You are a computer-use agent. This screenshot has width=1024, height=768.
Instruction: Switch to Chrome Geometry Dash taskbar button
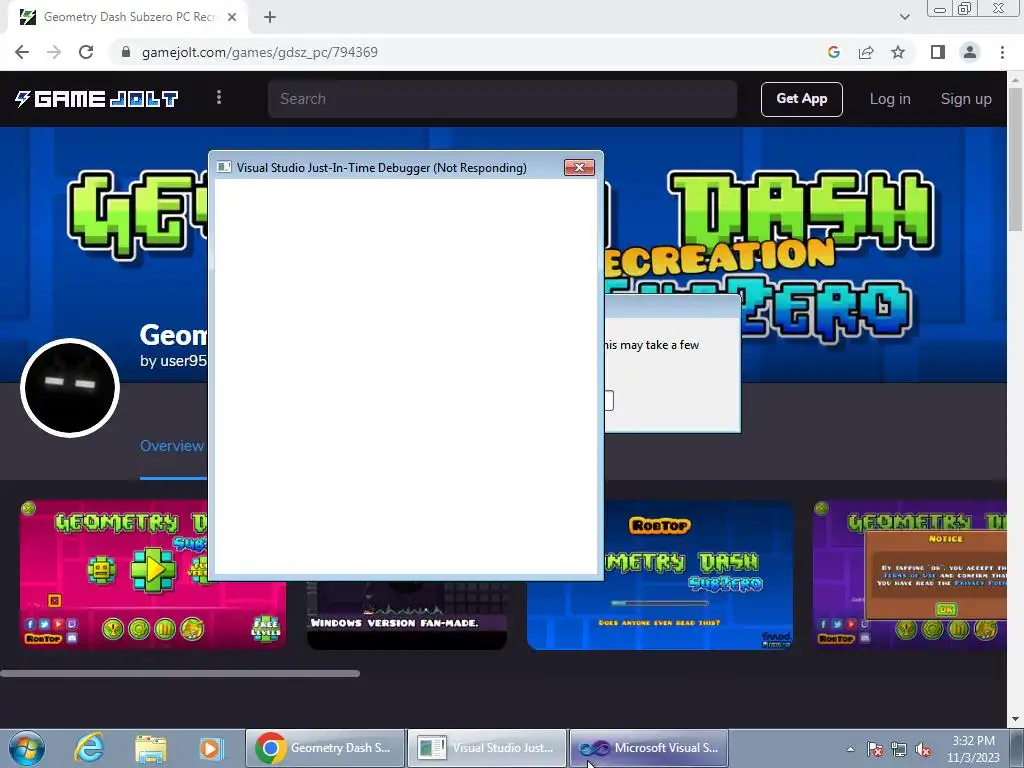(325, 748)
